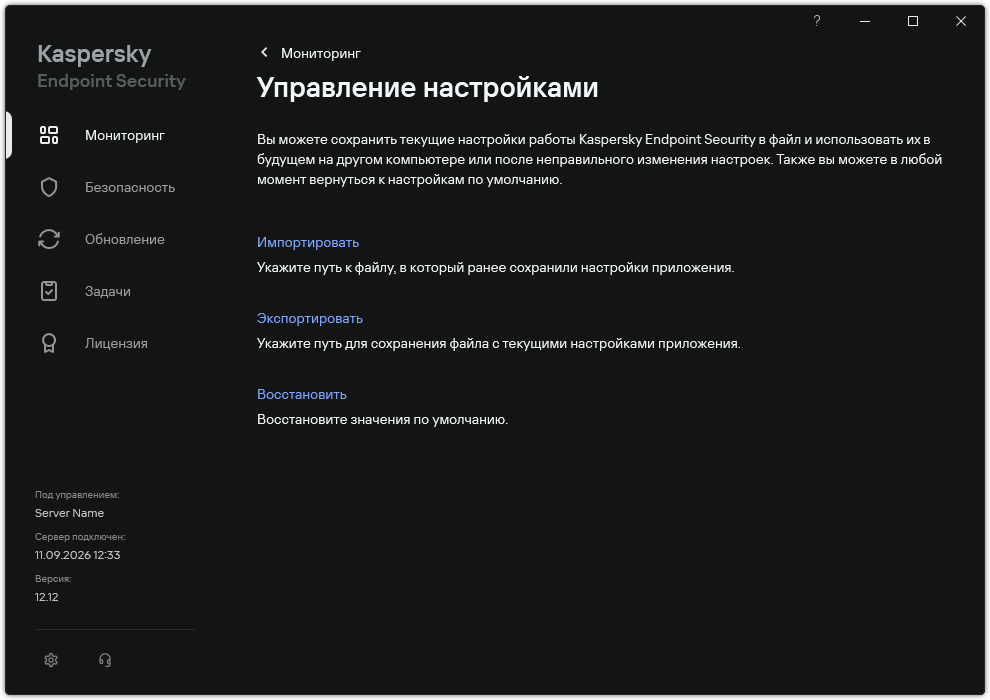Click the clipboard icon for Задачи

(x=49, y=291)
